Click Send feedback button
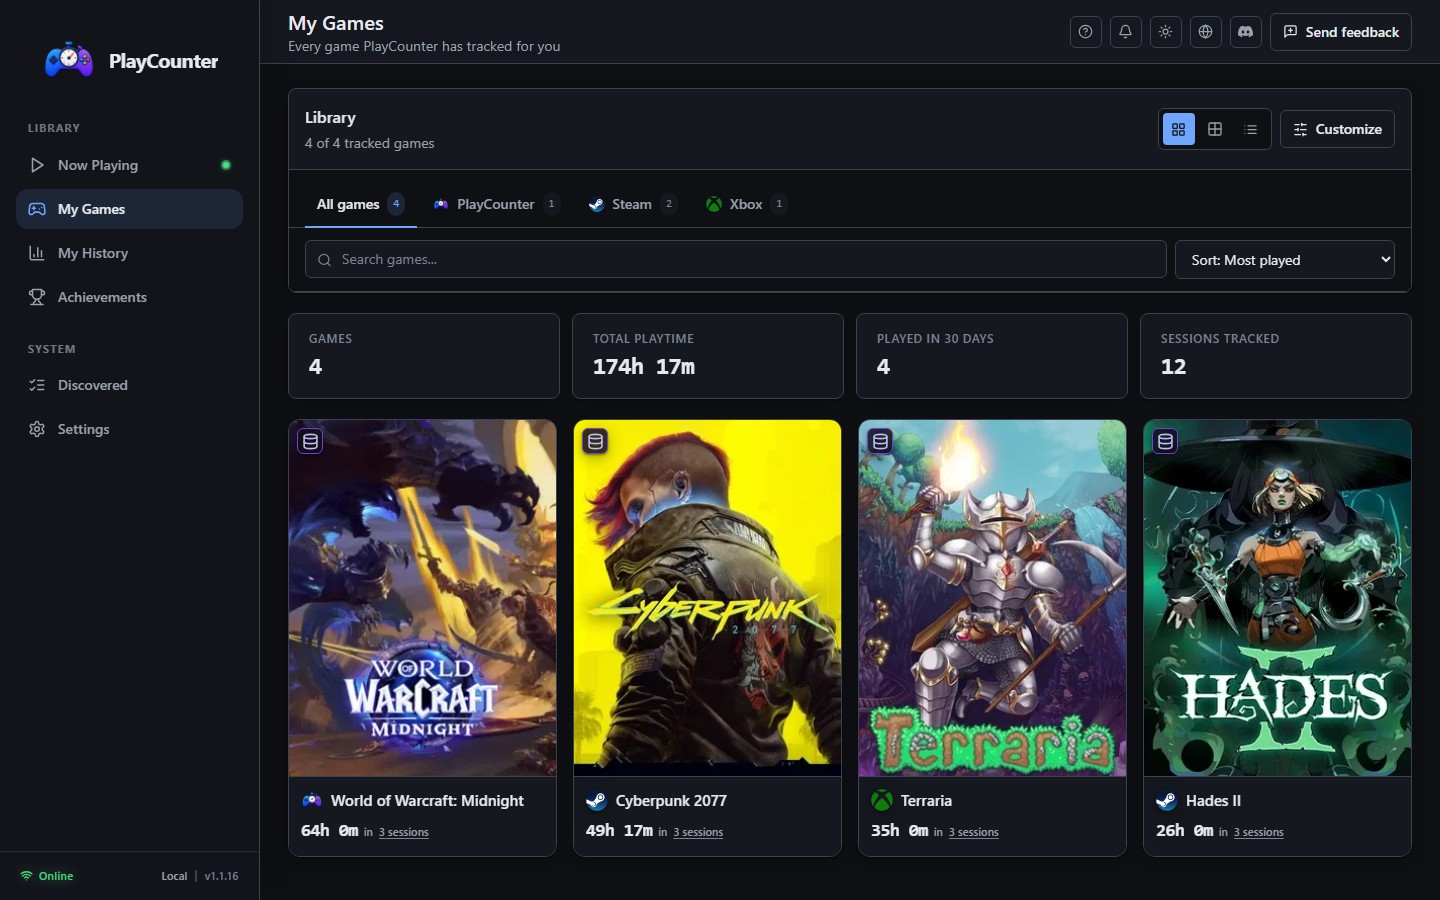 1340,32
